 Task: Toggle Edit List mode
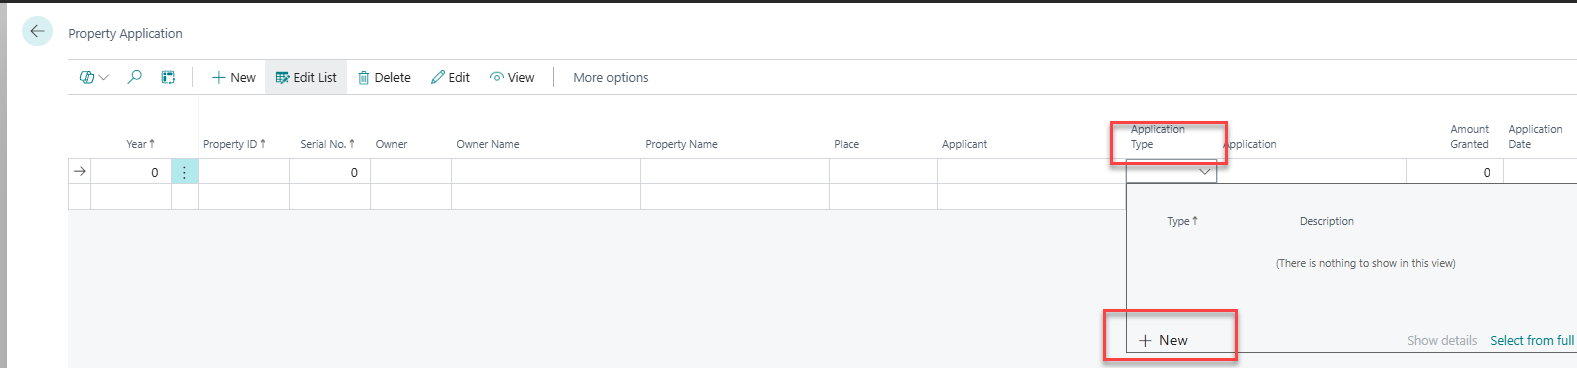[x=306, y=77]
